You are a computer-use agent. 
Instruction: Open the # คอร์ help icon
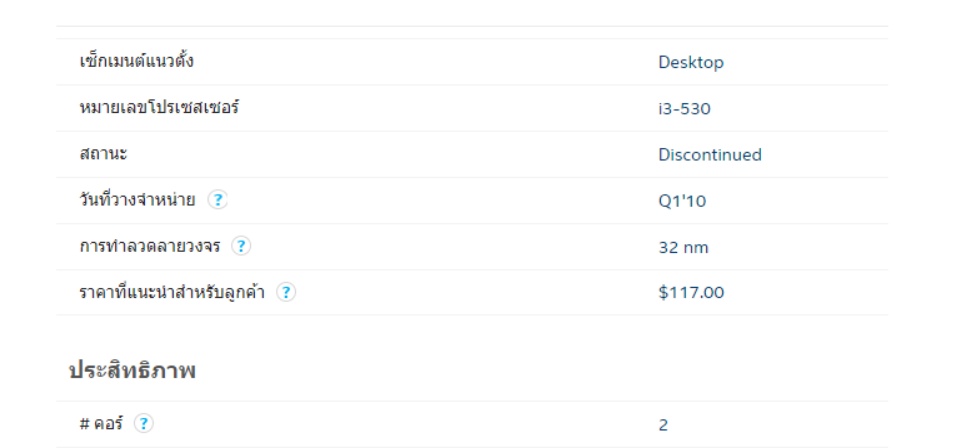tap(144, 424)
